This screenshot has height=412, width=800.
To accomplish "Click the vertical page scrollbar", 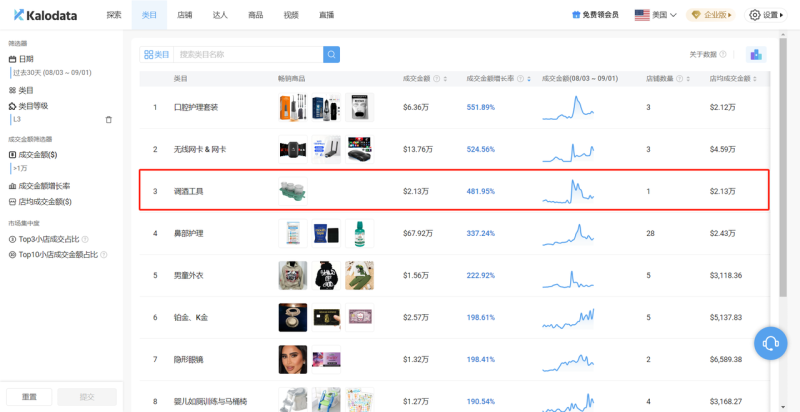I will tap(783, 168).
